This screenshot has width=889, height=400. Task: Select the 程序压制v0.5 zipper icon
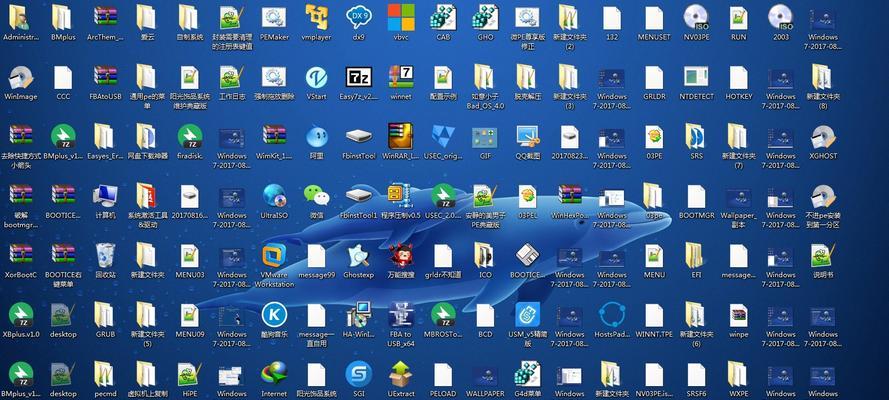coord(401,197)
